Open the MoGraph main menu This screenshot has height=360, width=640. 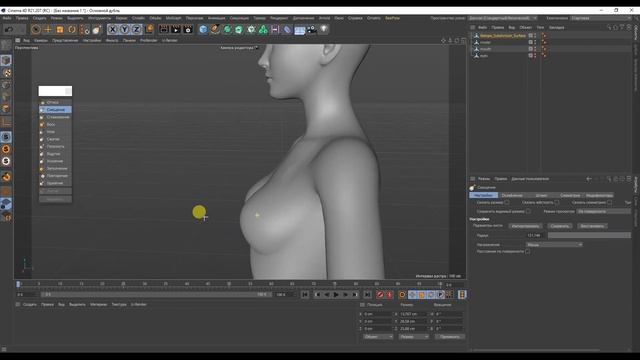click(173, 18)
